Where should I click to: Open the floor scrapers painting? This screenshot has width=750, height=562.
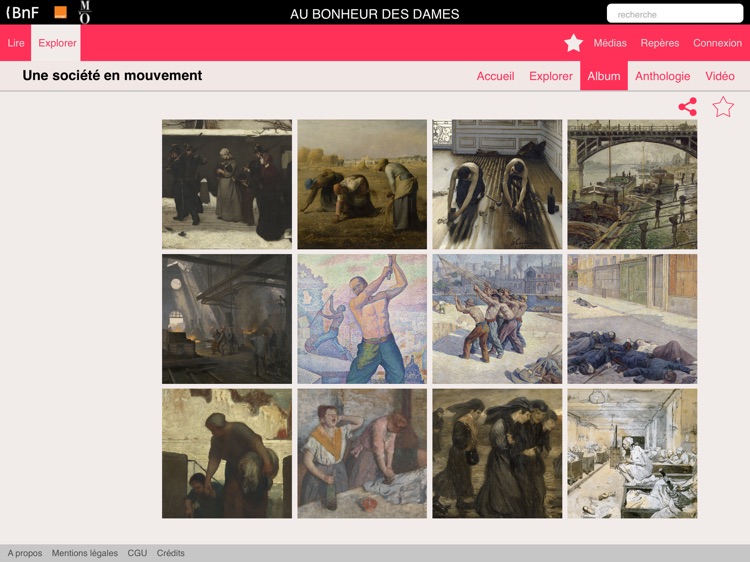coord(497,184)
